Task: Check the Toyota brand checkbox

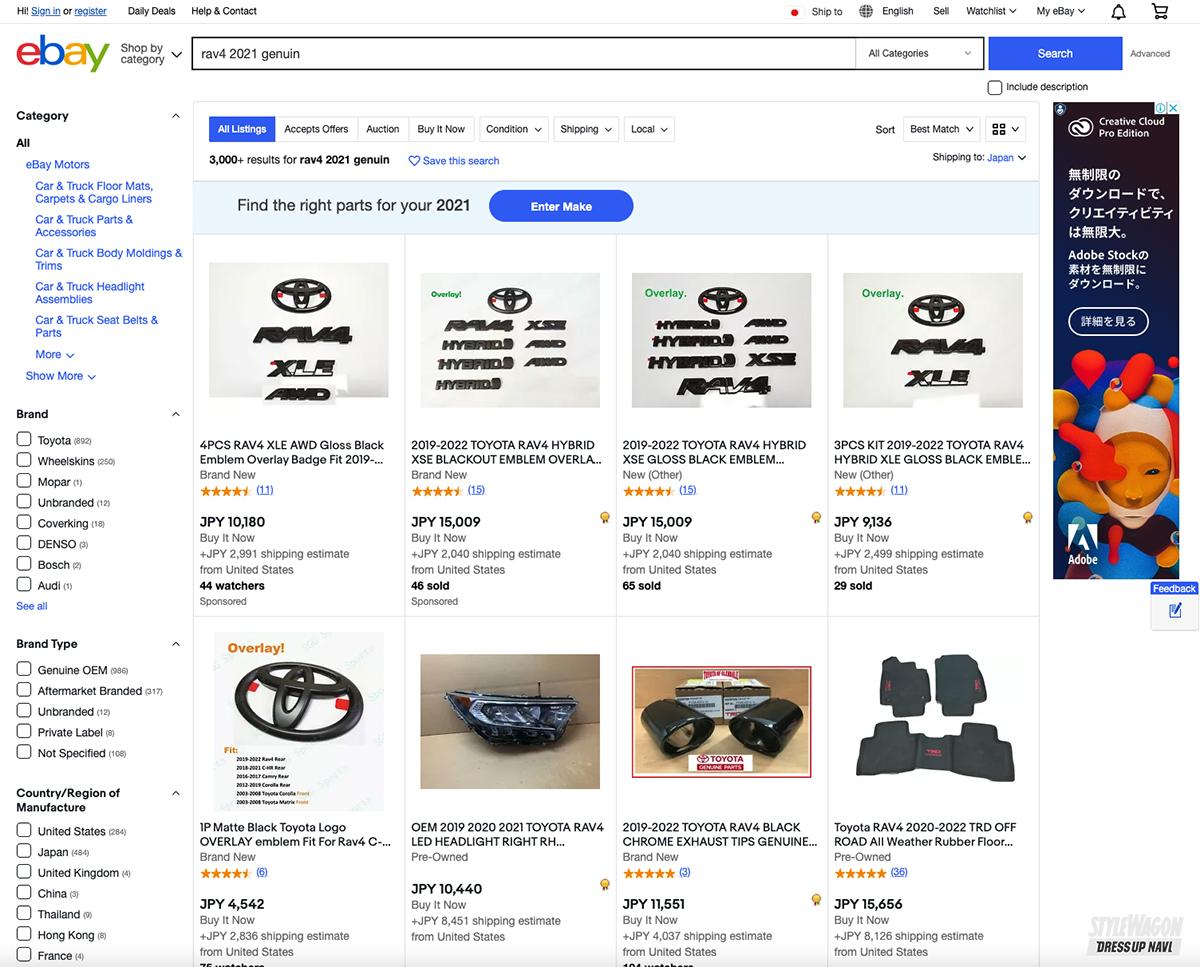Action: 24,440
